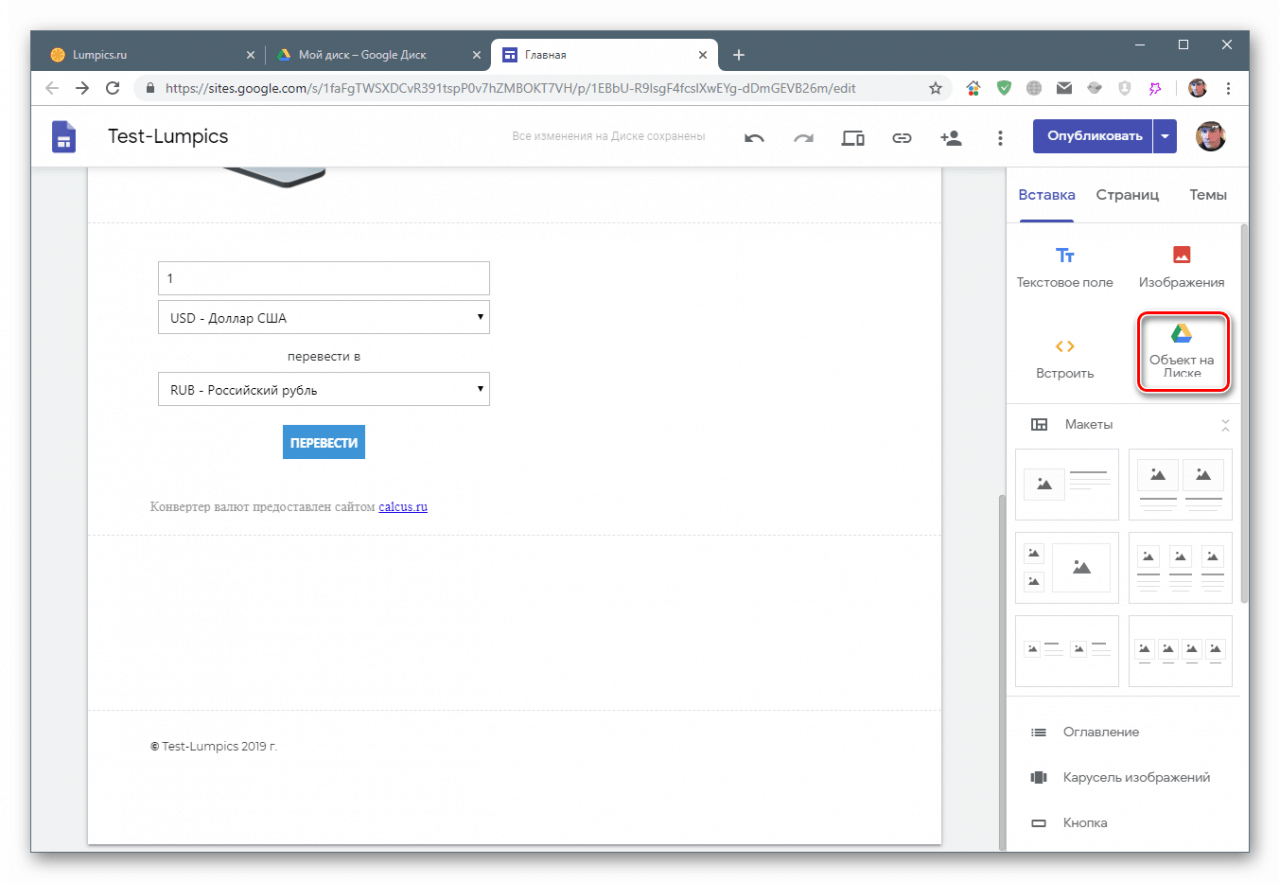The image size is (1280, 883).
Task: Expand the publish options dropdown arrow
Action: [1165, 136]
